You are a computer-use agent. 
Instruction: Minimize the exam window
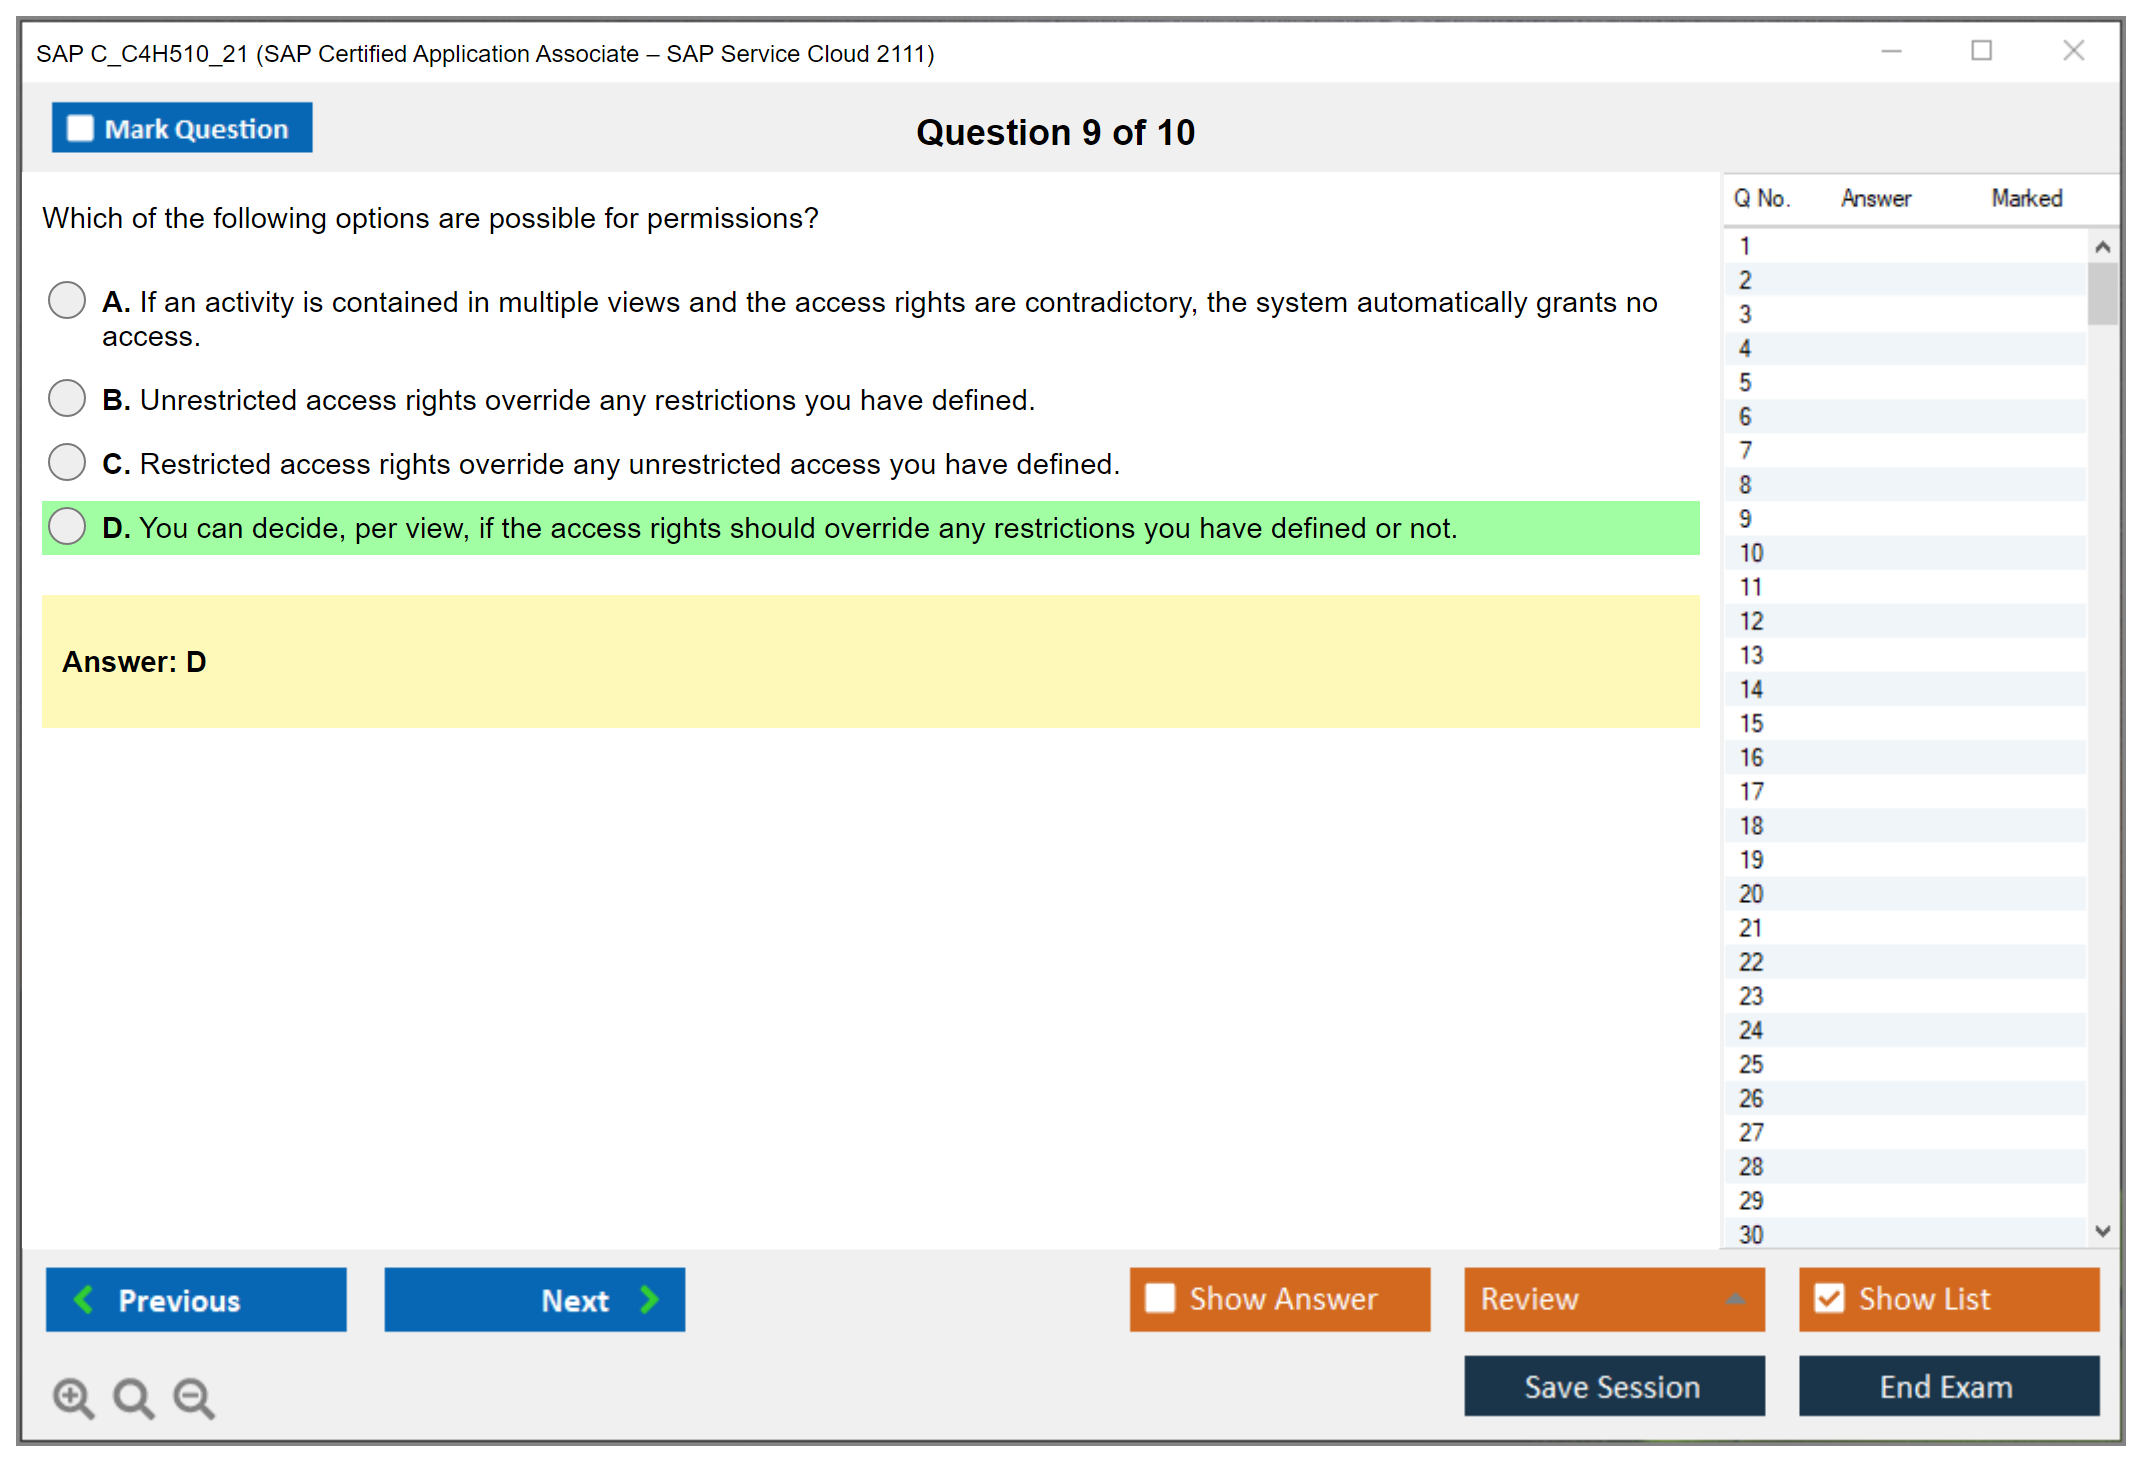(1891, 51)
